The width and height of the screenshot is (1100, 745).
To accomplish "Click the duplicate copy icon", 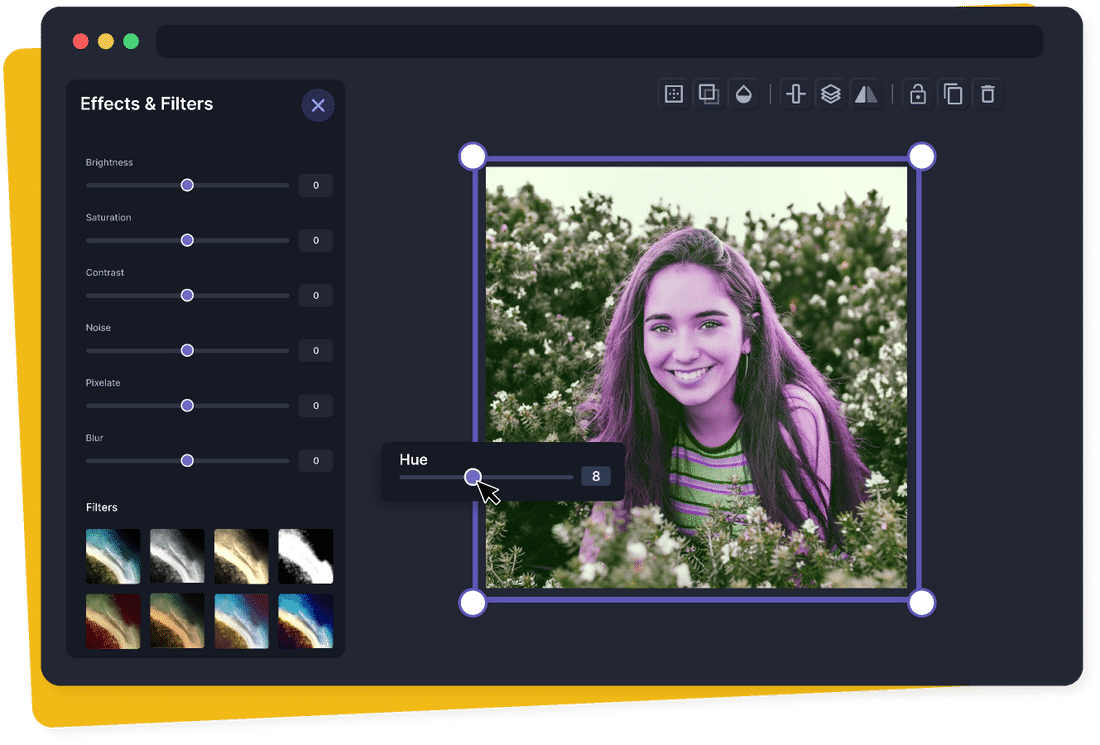I will [x=953, y=94].
